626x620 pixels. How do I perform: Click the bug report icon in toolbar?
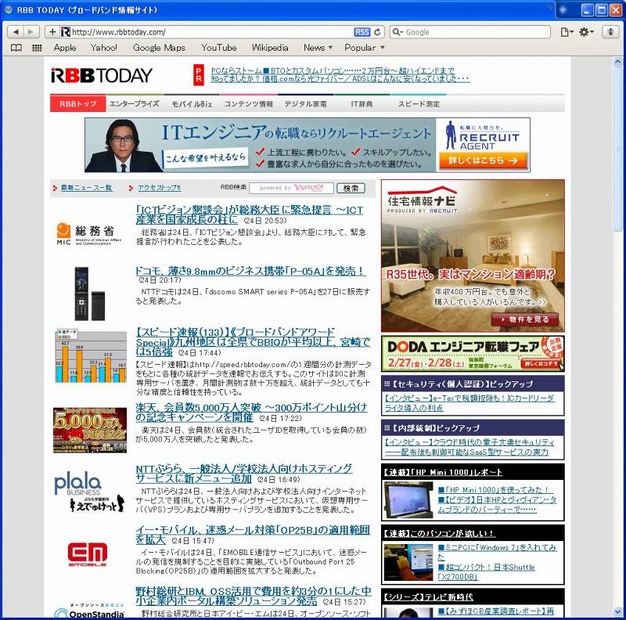(610, 32)
